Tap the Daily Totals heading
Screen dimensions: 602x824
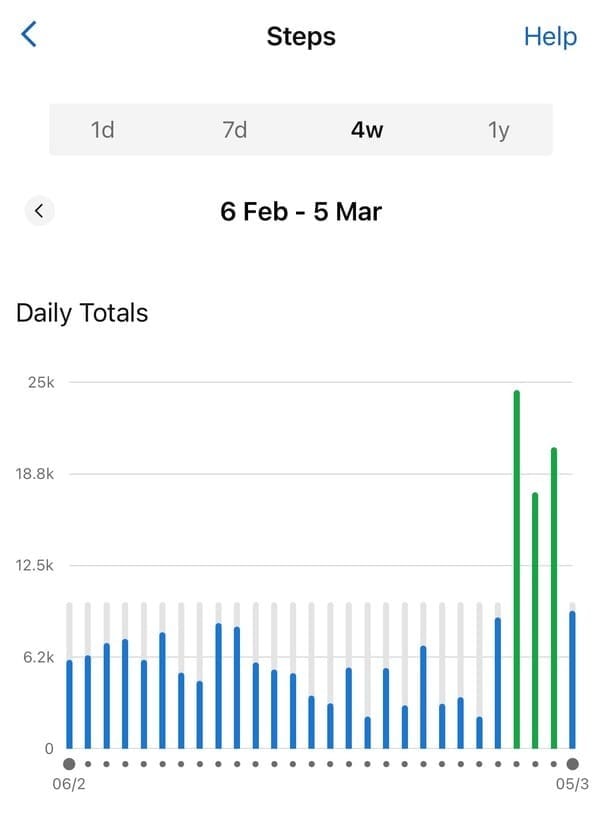(x=82, y=313)
